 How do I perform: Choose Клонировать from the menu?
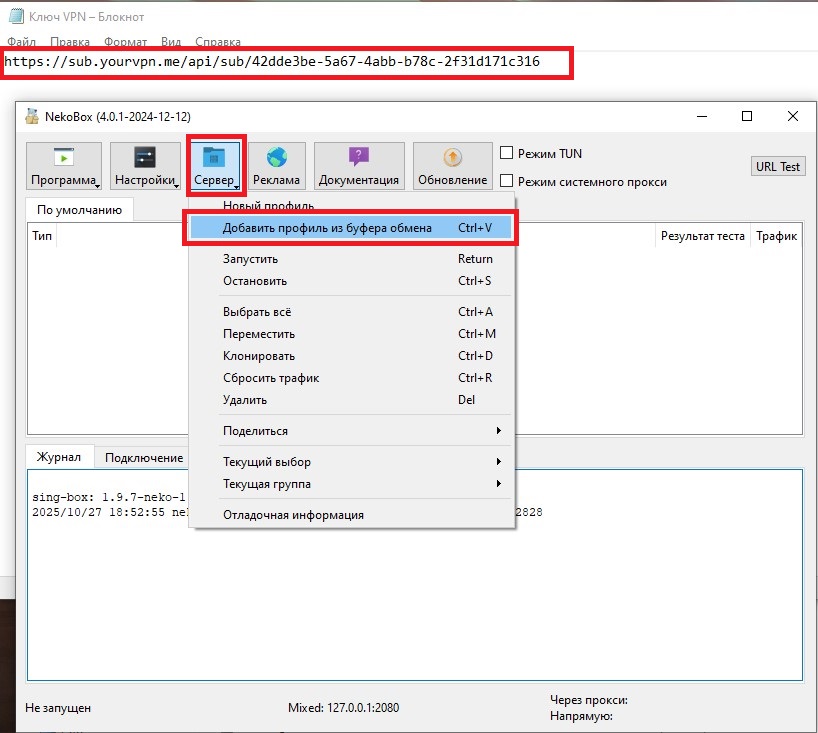pyautogui.click(x=259, y=356)
